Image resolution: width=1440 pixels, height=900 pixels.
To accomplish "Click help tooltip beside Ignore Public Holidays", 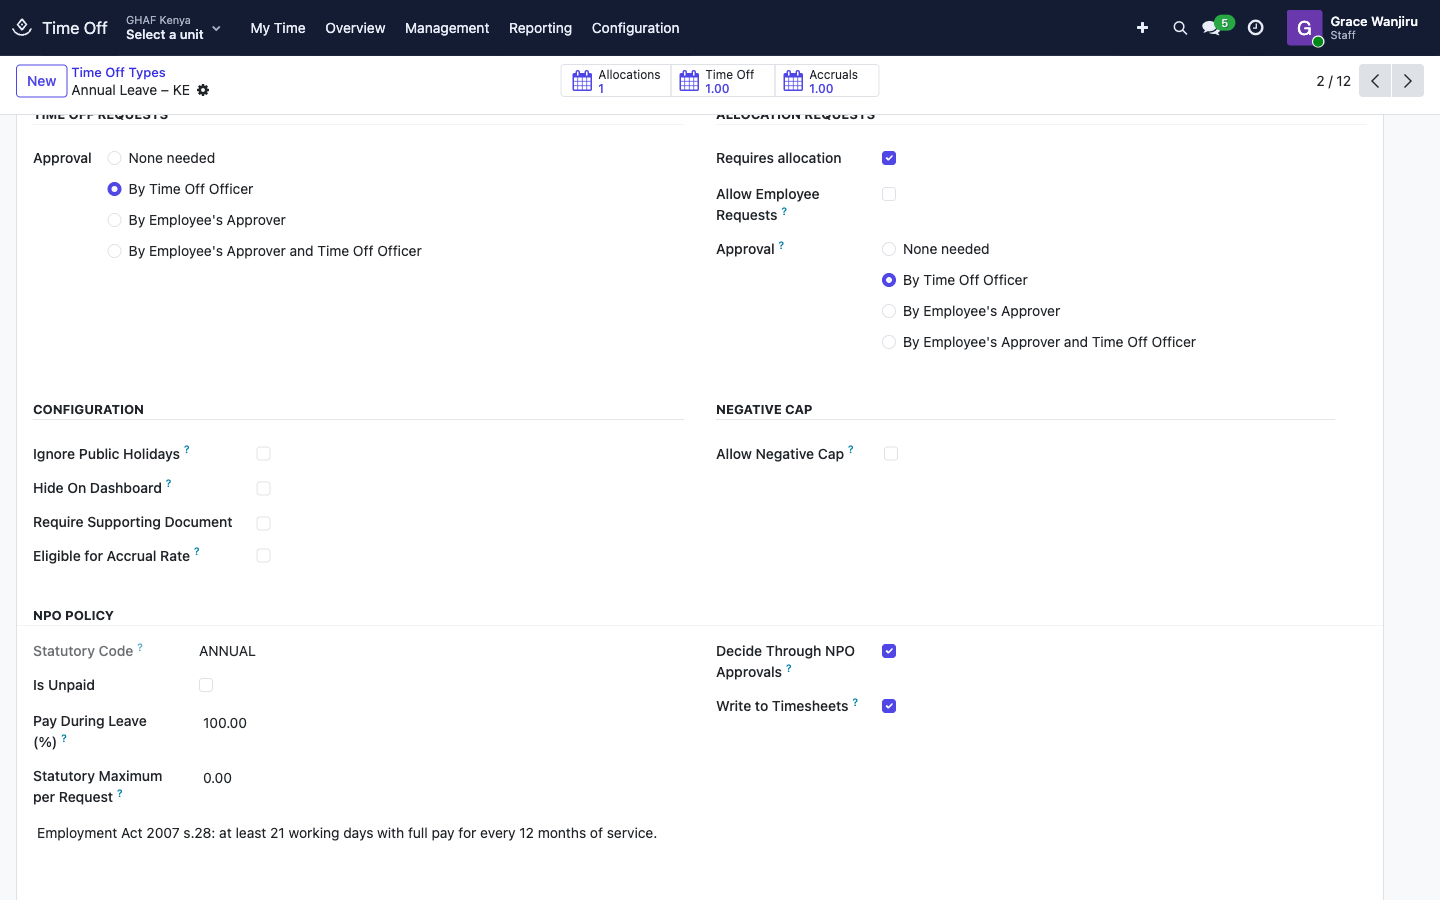I will 187,450.
